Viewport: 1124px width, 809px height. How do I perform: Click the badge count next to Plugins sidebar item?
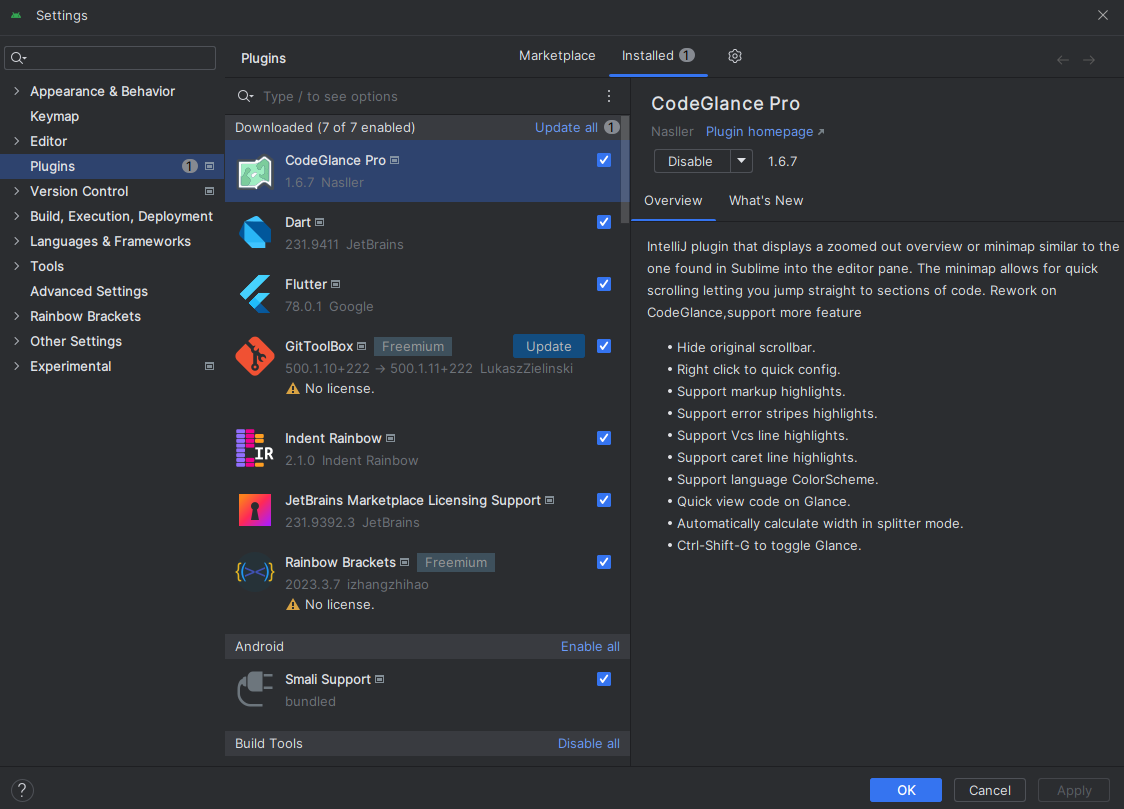click(x=189, y=166)
